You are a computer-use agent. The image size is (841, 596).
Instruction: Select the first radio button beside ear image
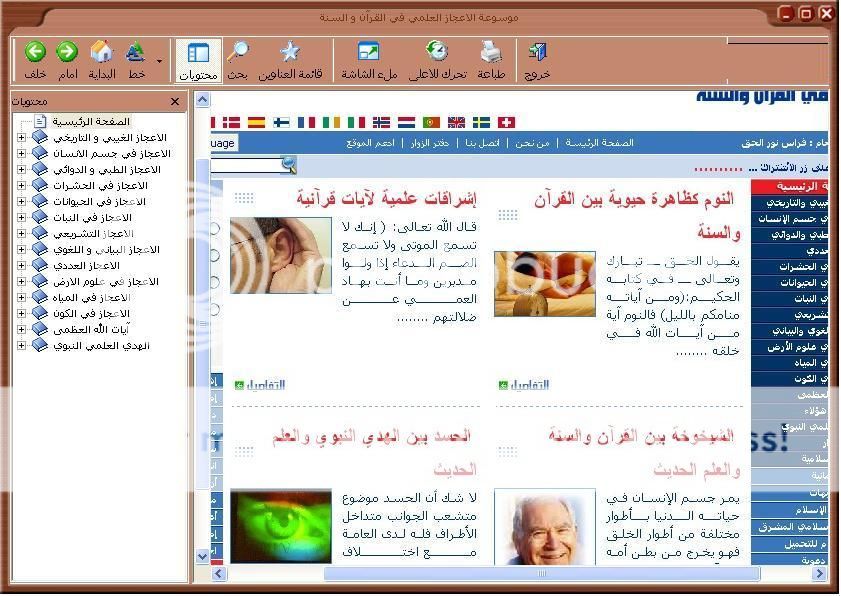213,229
